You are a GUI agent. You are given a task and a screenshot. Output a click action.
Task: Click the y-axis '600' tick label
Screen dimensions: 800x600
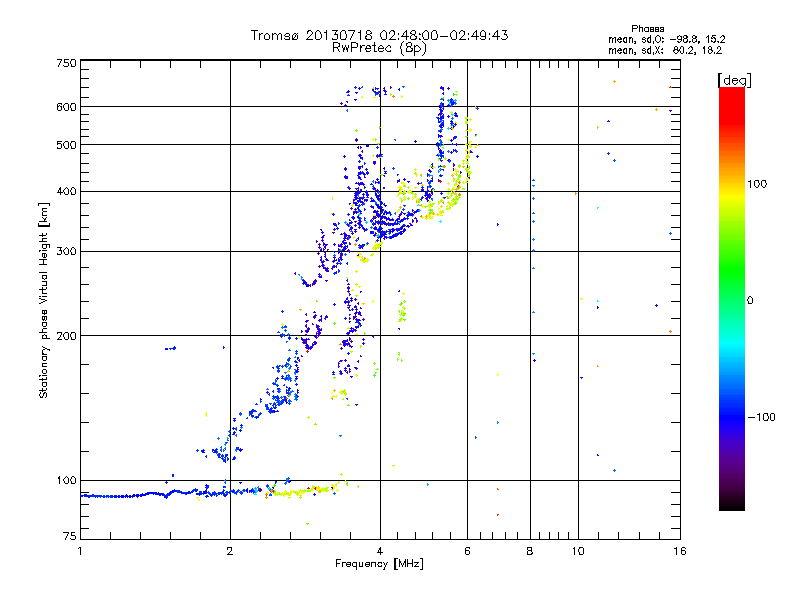click(x=66, y=107)
